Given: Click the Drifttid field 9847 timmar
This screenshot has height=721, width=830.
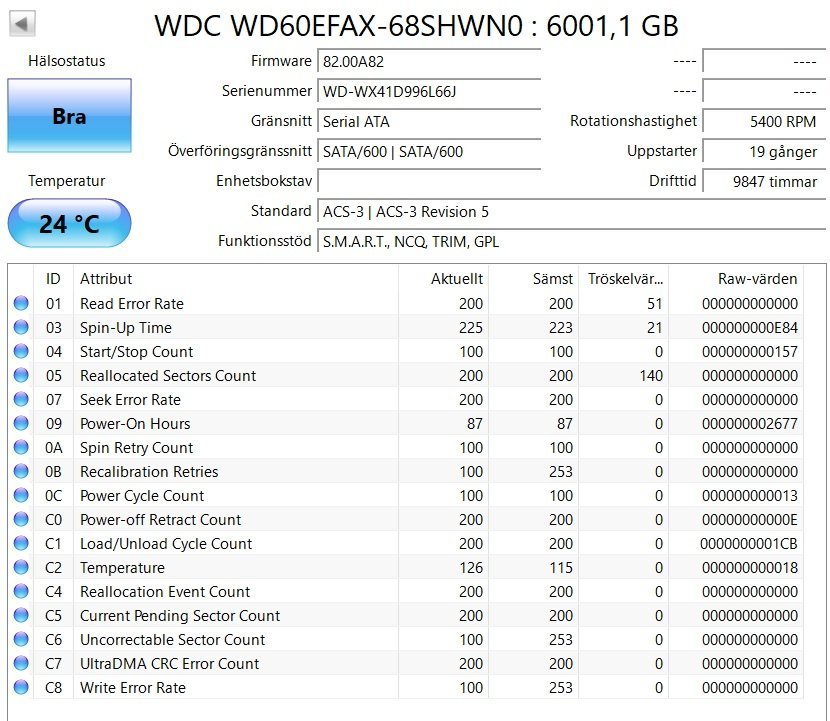Looking at the screenshot, I should [x=764, y=182].
